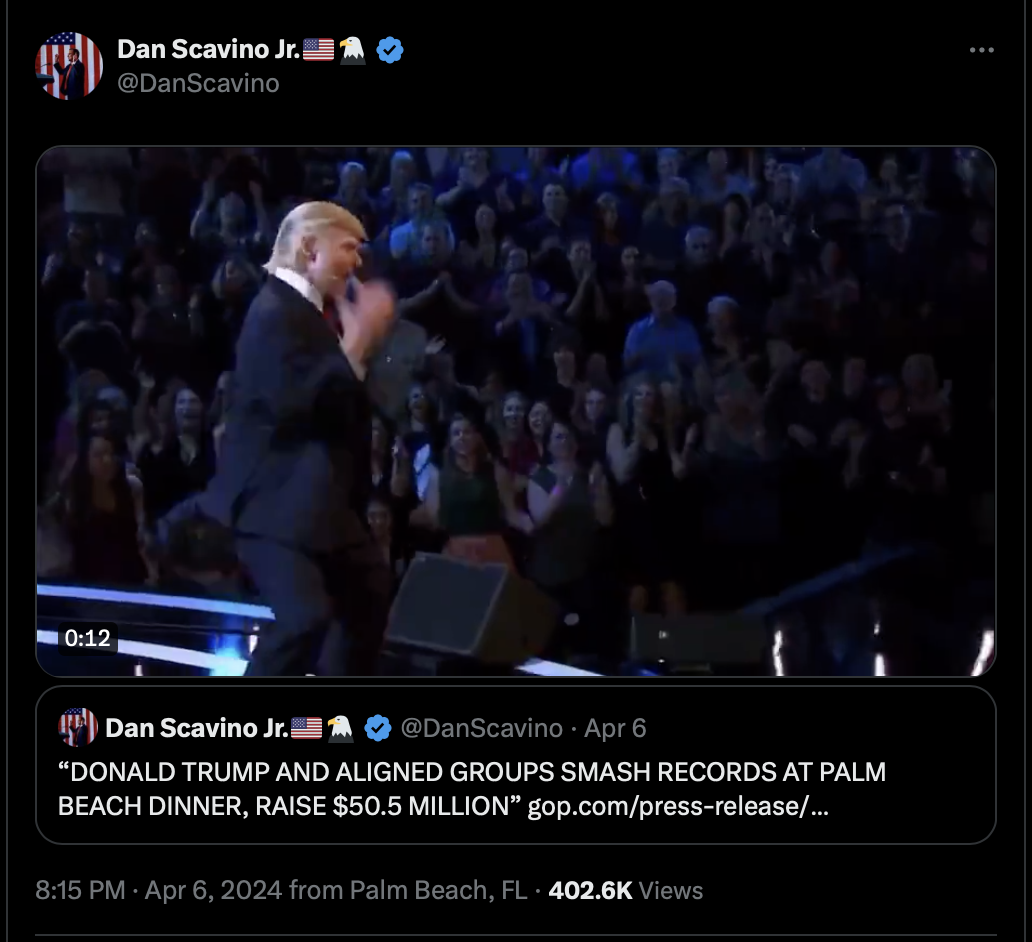Open the quoted tweet's @DanScavino handle
The height and width of the screenshot is (942, 1032).
481,728
